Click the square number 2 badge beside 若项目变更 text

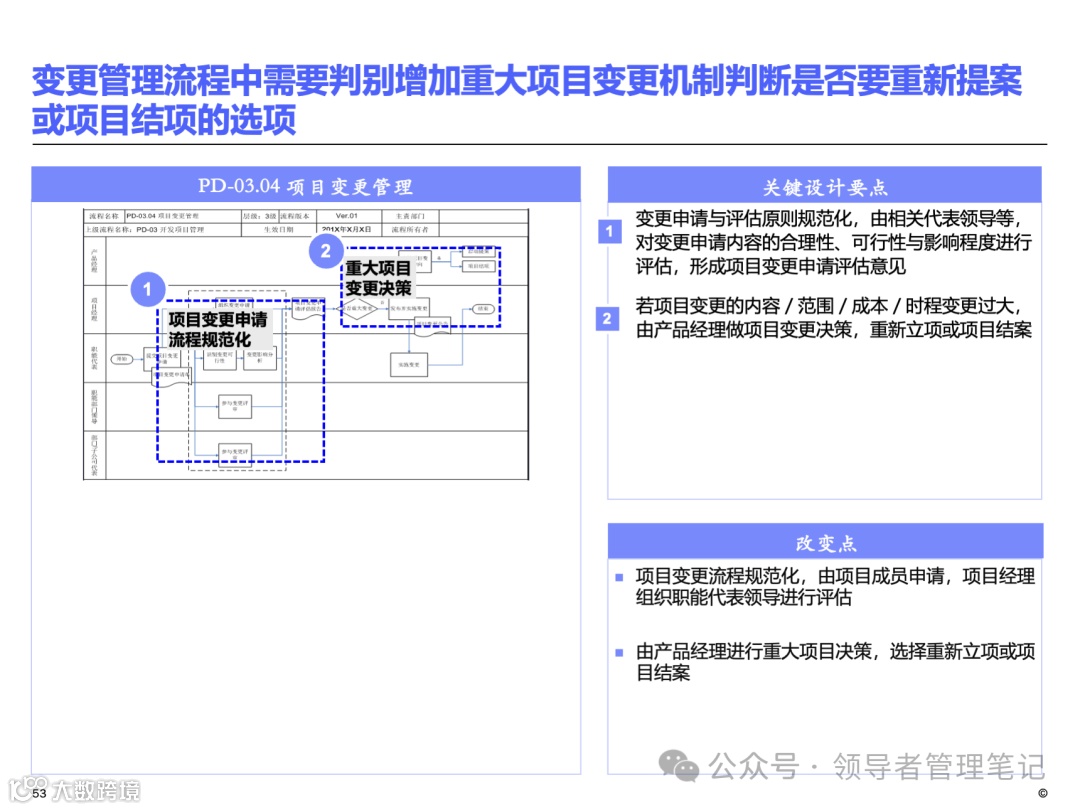[607, 319]
